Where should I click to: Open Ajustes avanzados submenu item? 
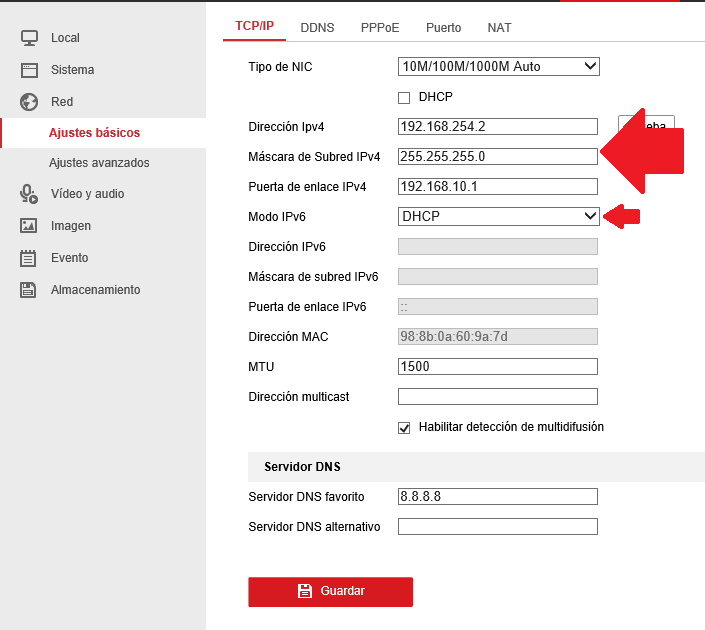[x=99, y=163]
